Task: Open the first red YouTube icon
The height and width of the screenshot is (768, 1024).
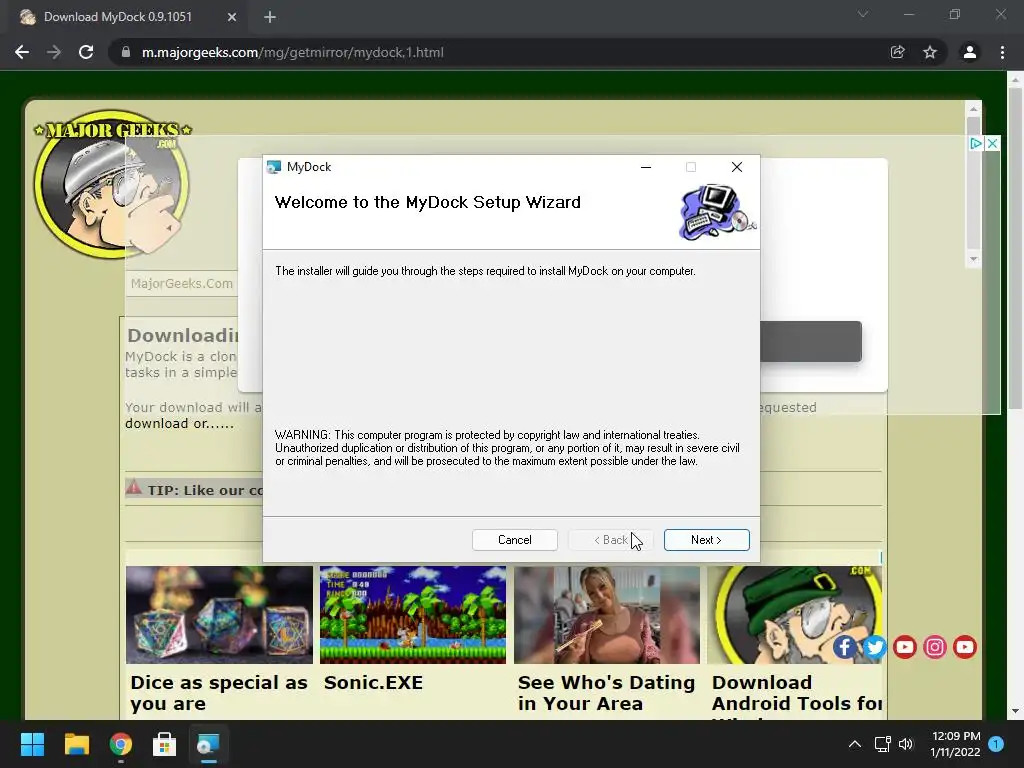Action: pyautogui.click(x=904, y=647)
